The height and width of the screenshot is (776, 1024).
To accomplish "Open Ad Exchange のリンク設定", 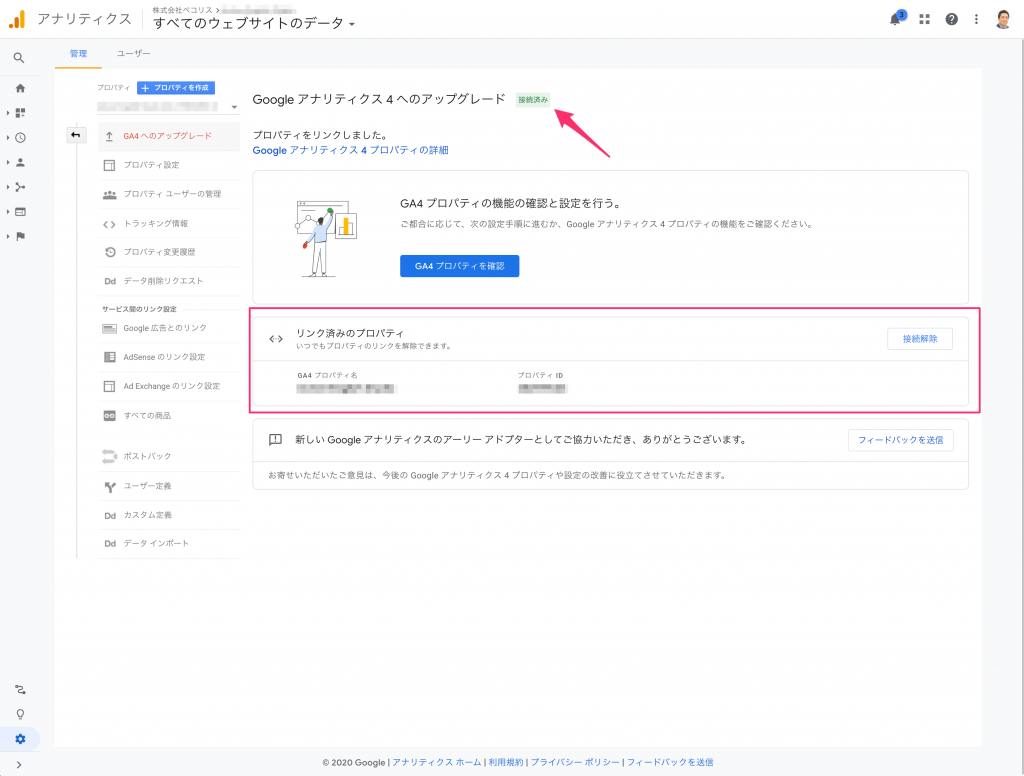I will tap(168, 386).
